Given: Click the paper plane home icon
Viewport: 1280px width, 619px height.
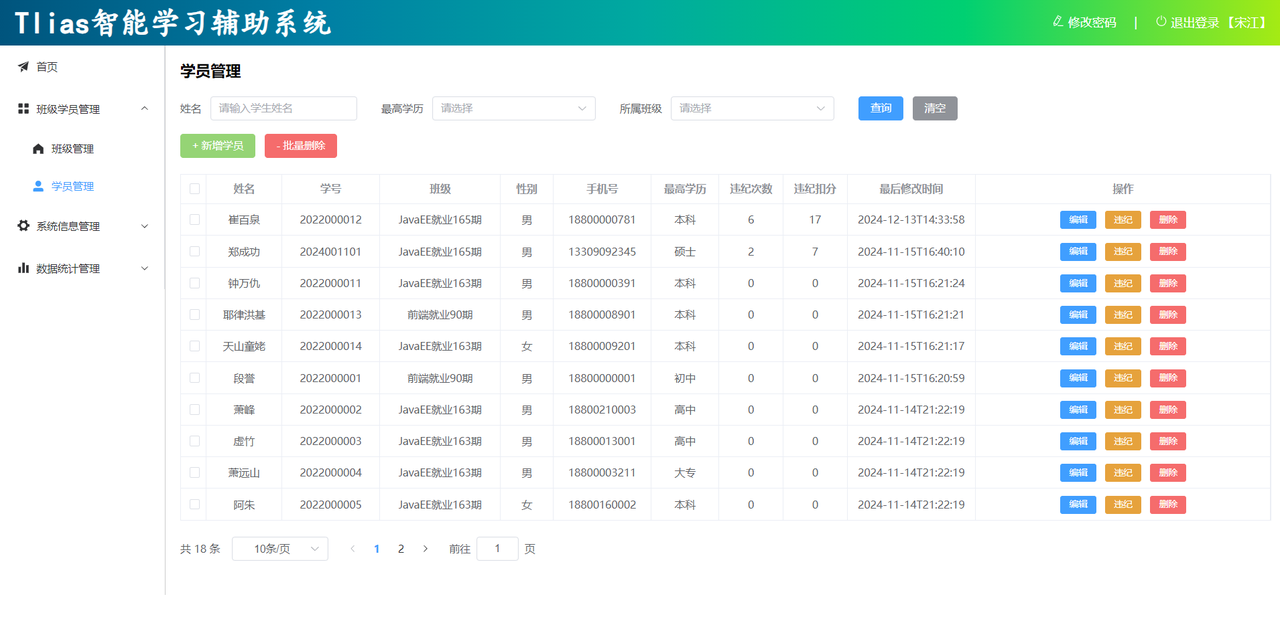Looking at the screenshot, I should point(23,67).
